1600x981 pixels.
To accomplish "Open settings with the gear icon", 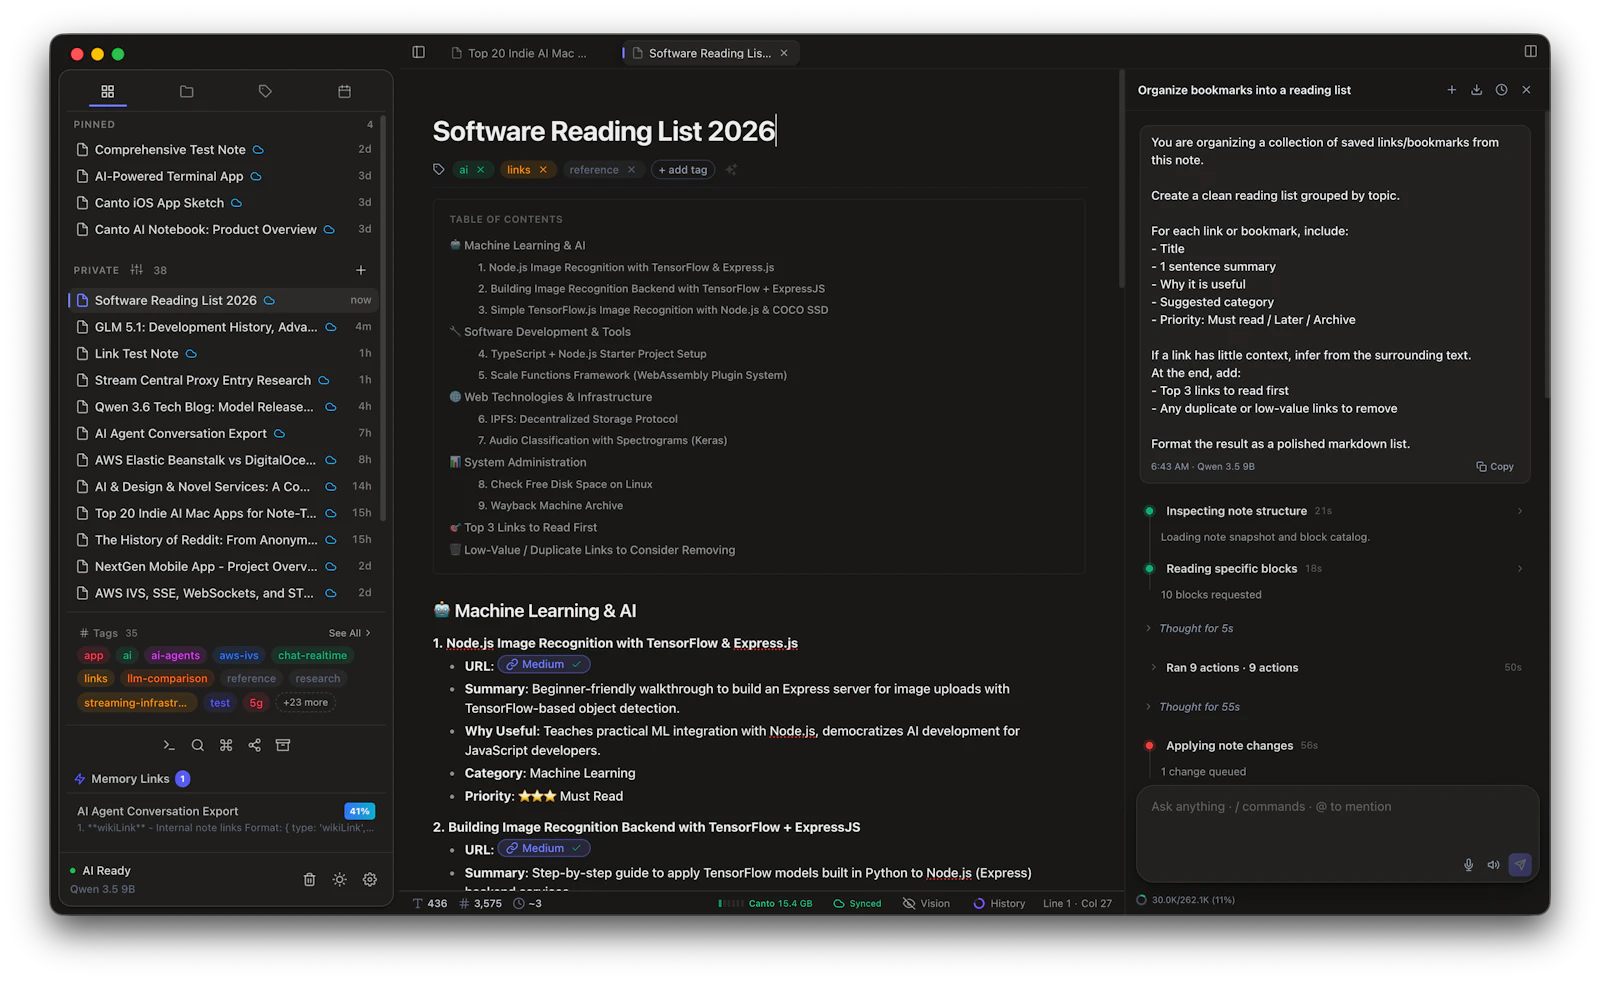I will 370,879.
